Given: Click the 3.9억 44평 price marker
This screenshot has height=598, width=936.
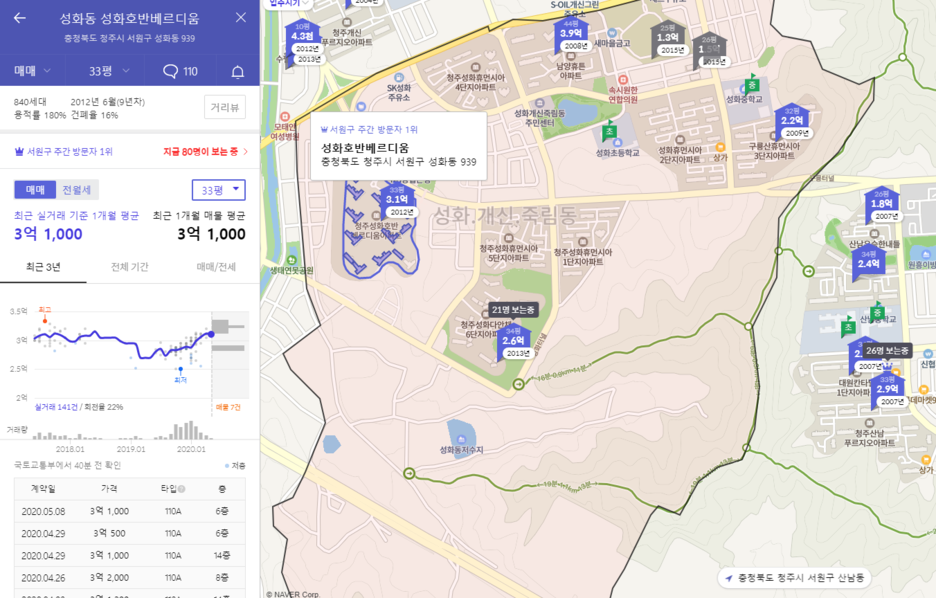Looking at the screenshot, I should pyautogui.click(x=571, y=33).
